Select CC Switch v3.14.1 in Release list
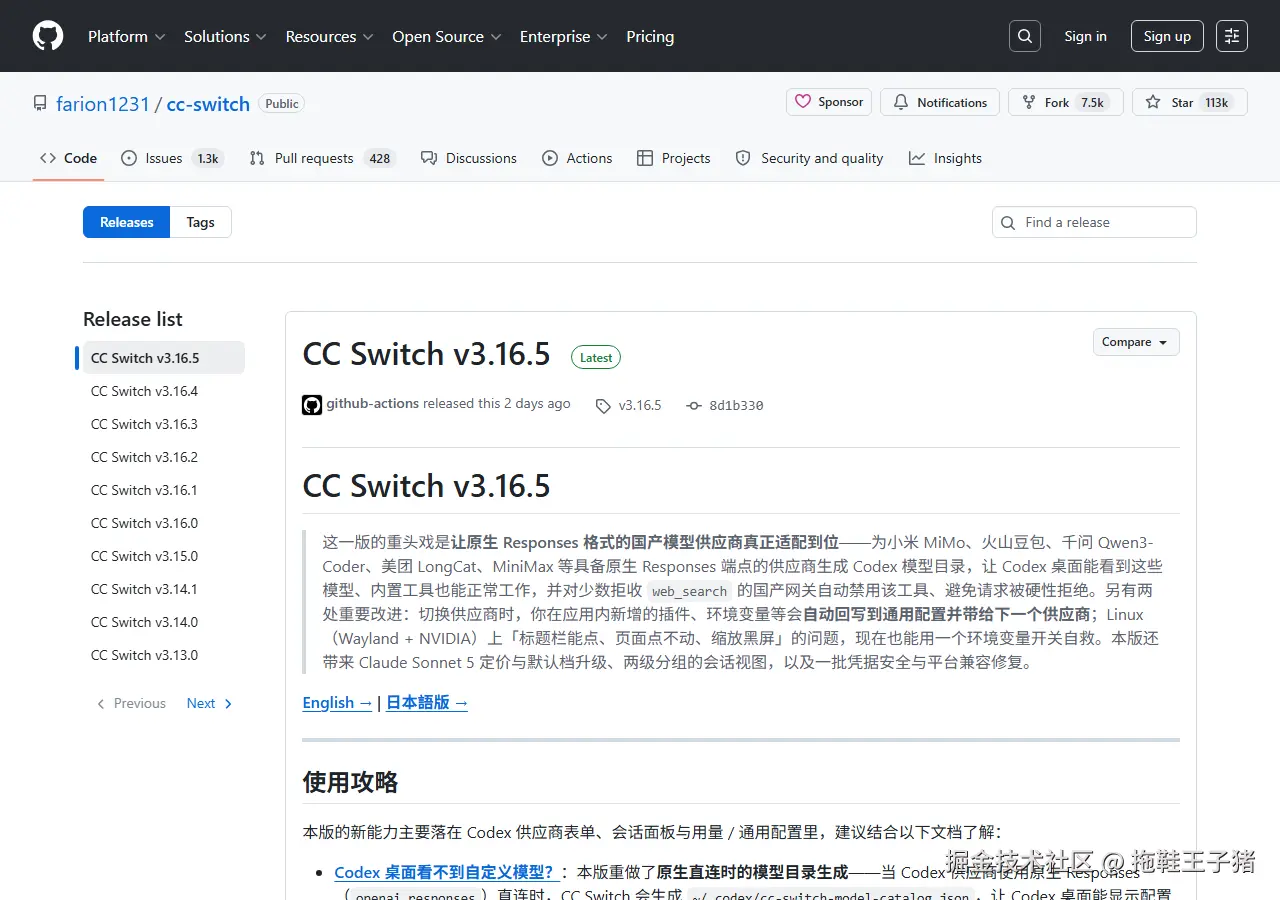 pyautogui.click(x=164, y=589)
